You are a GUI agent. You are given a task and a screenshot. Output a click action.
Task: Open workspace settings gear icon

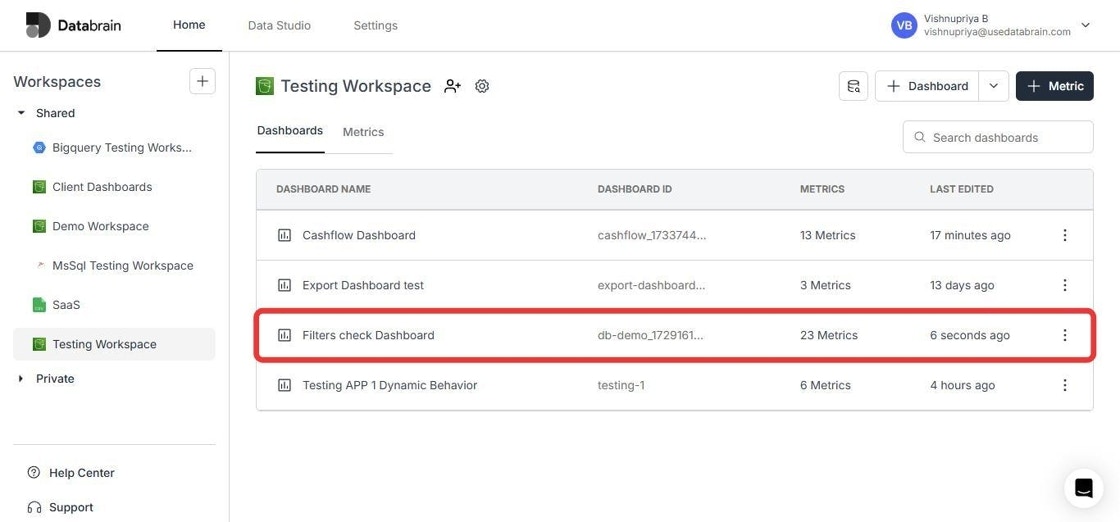click(x=482, y=86)
